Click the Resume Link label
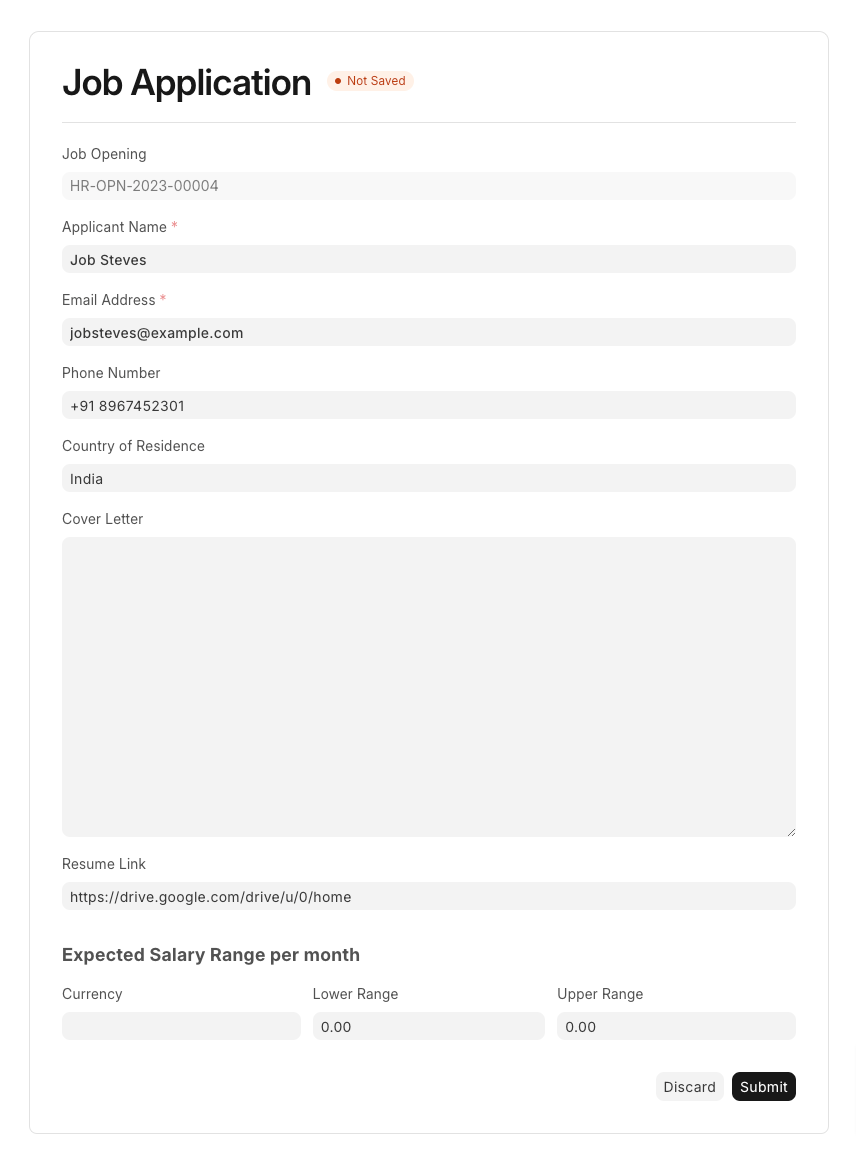The image size is (856, 1161). tap(104, 864)
